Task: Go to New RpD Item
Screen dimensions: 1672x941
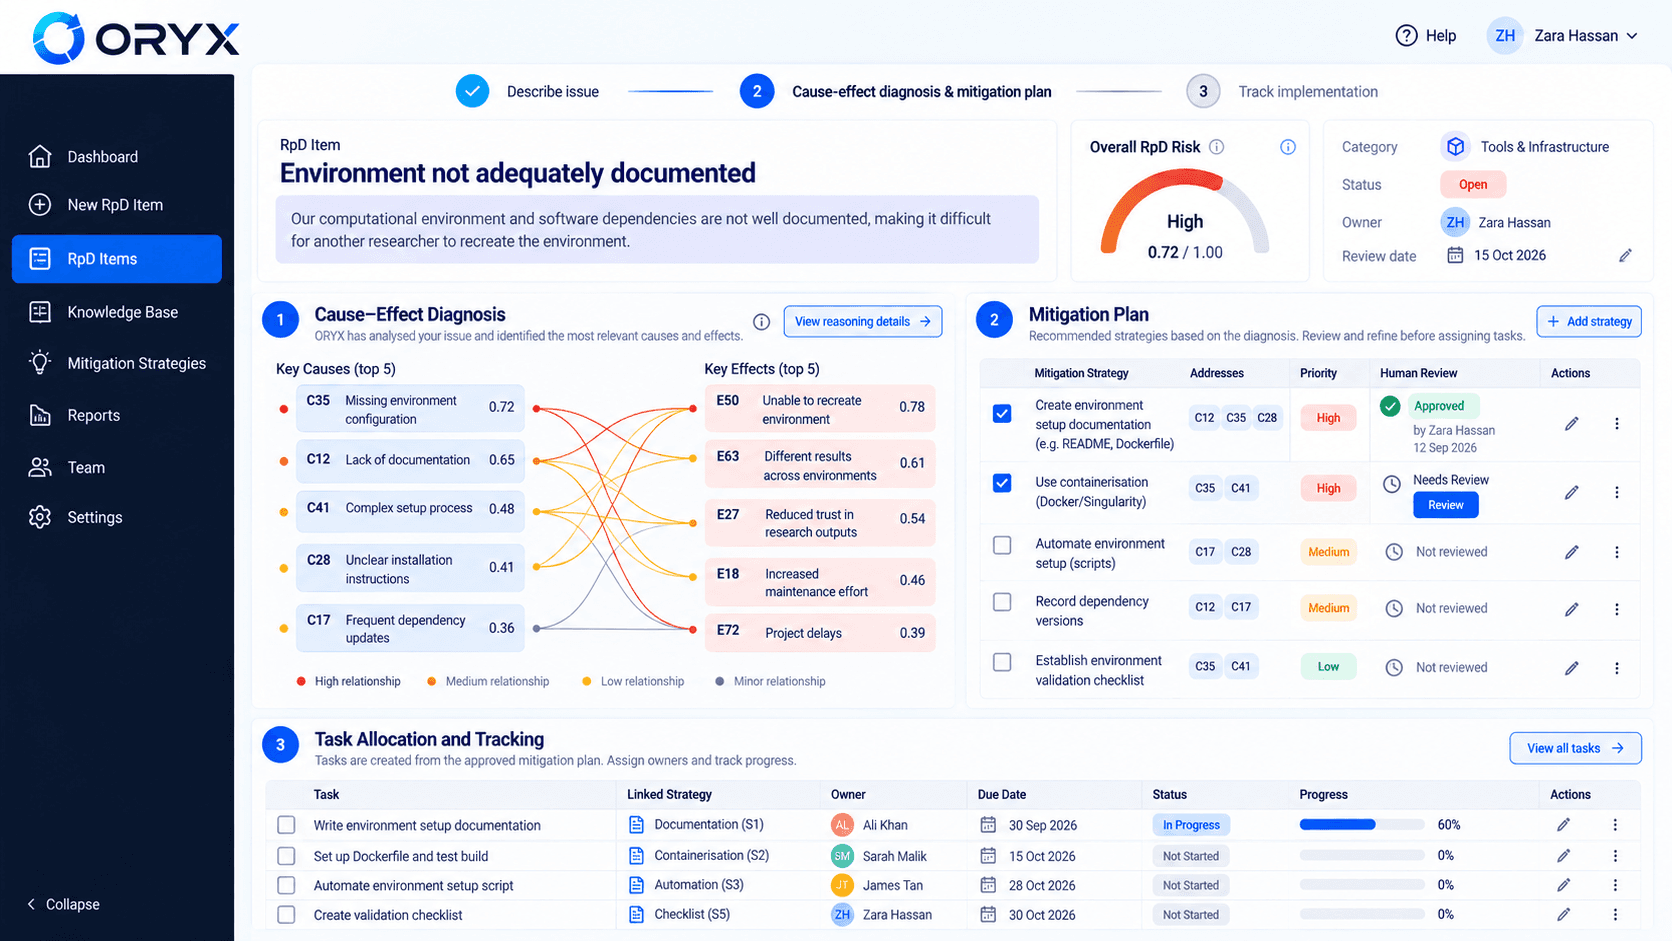Action: [117, 205]
